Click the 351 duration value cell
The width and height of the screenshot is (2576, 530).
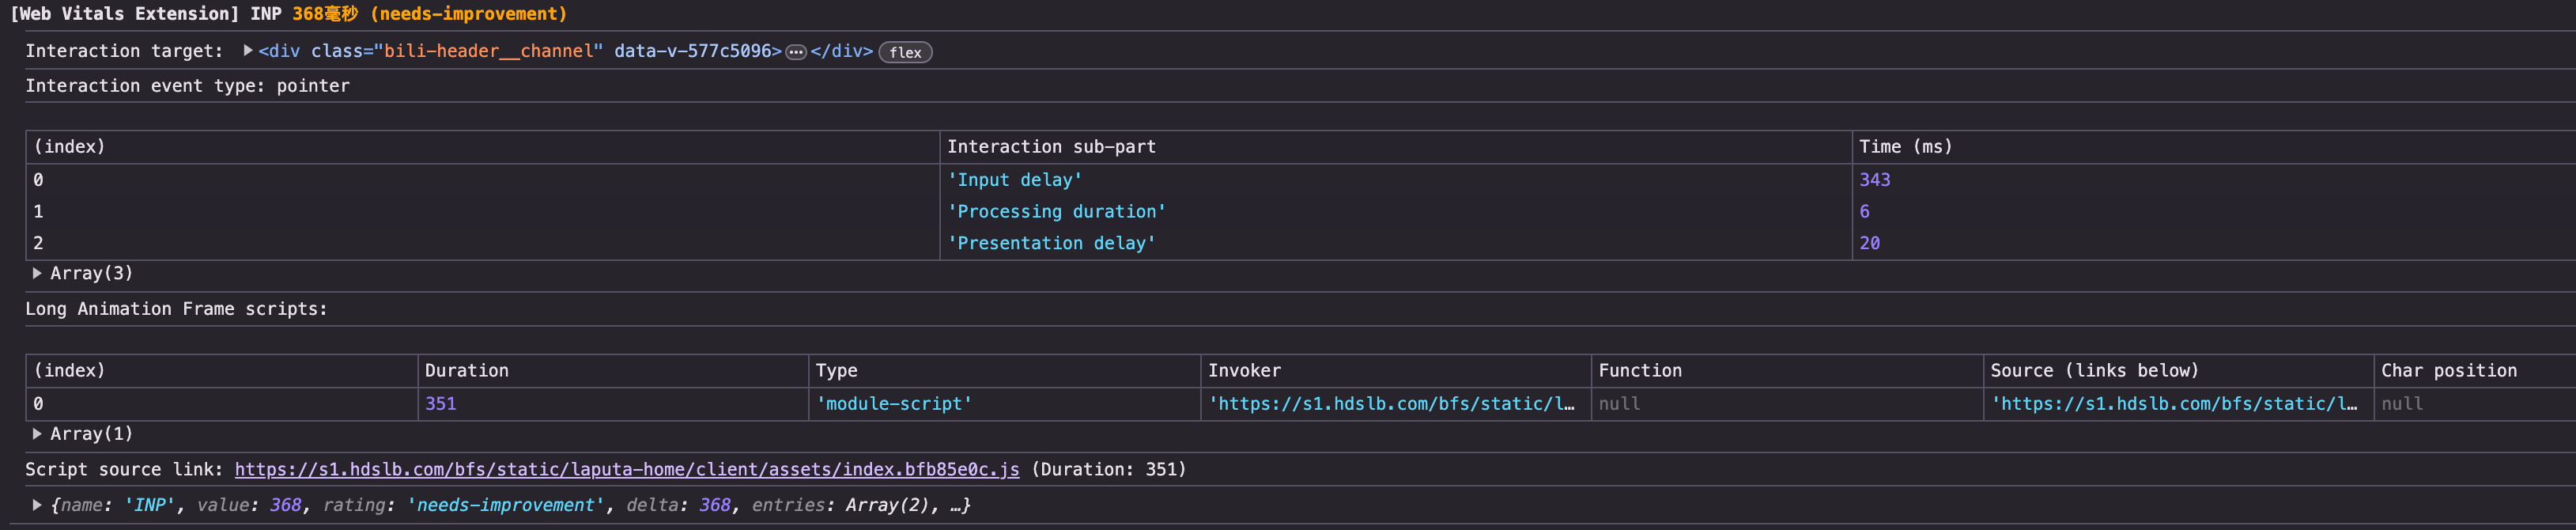click(441, 404)
